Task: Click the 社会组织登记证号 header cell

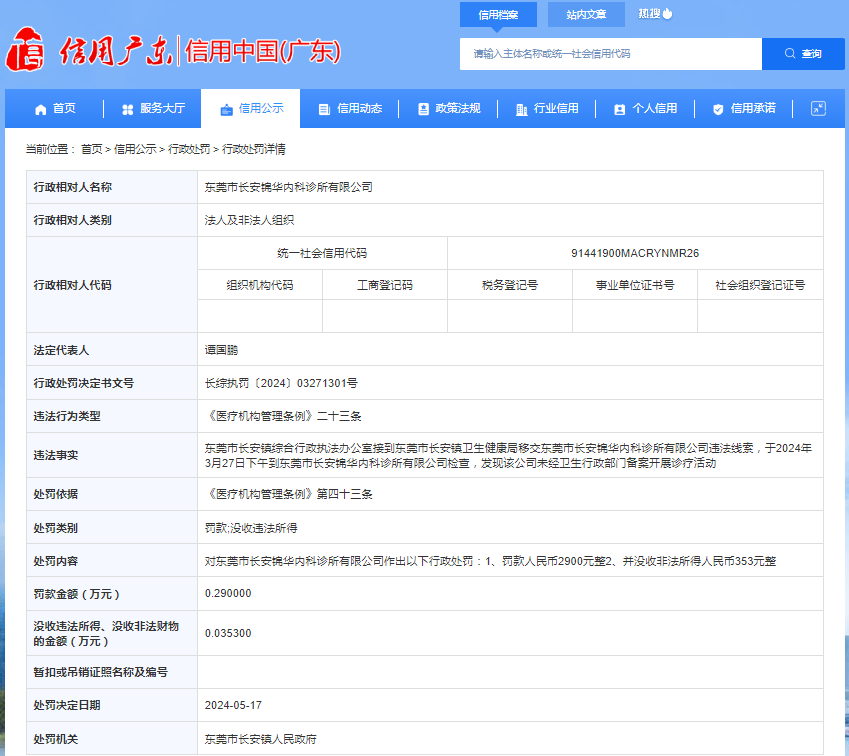Action: [760, 285]
